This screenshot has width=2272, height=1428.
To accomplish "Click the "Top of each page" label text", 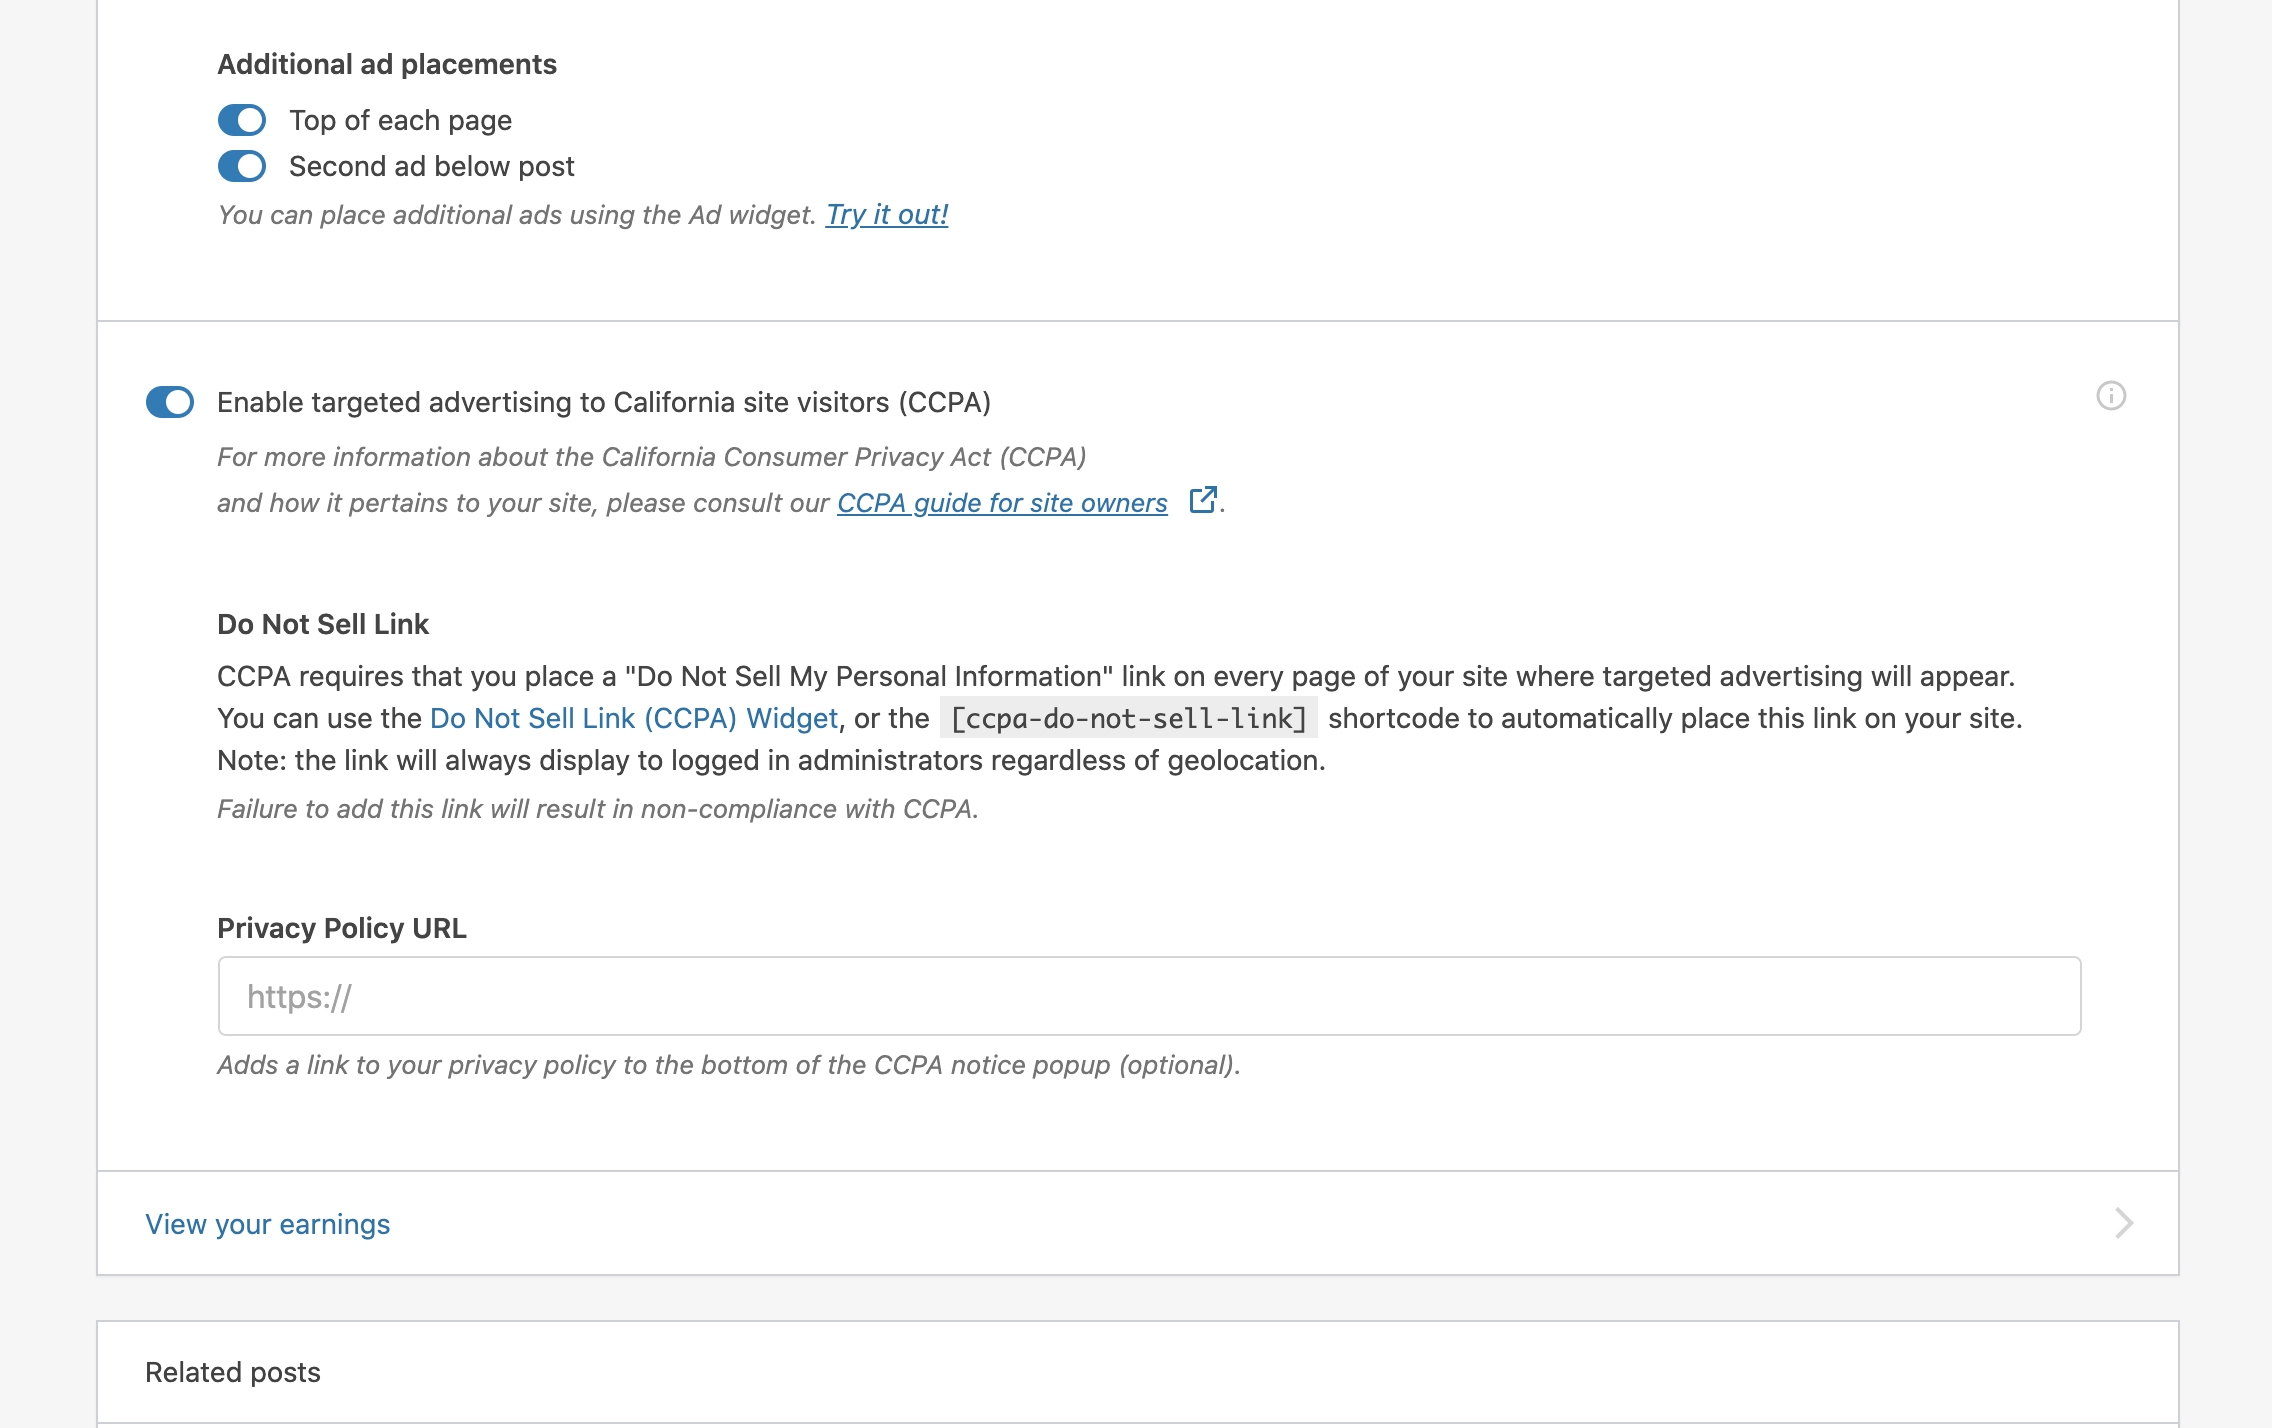I will [400, 120].
